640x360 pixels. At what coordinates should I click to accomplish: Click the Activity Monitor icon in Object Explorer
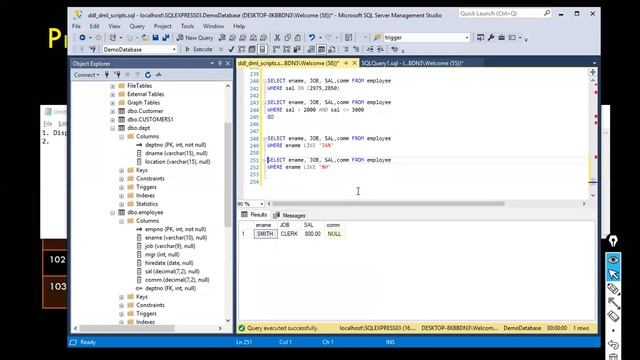[158, 75]
